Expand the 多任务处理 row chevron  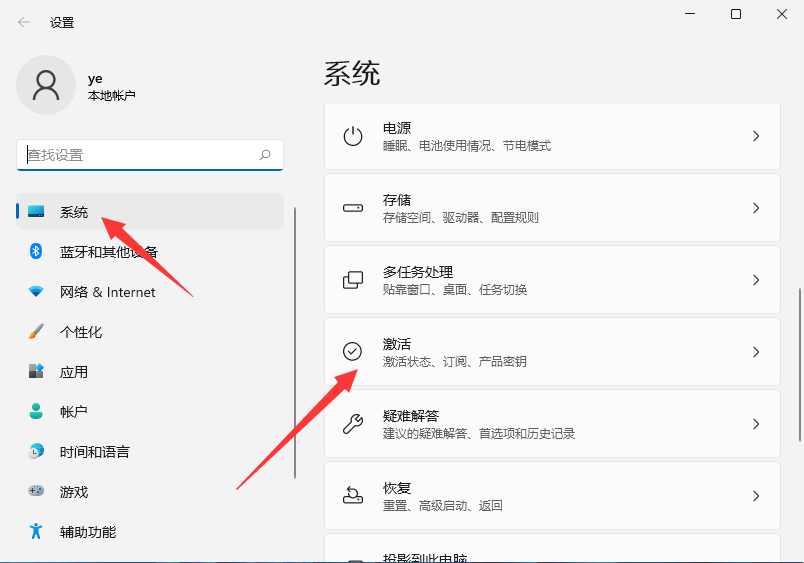756,280
